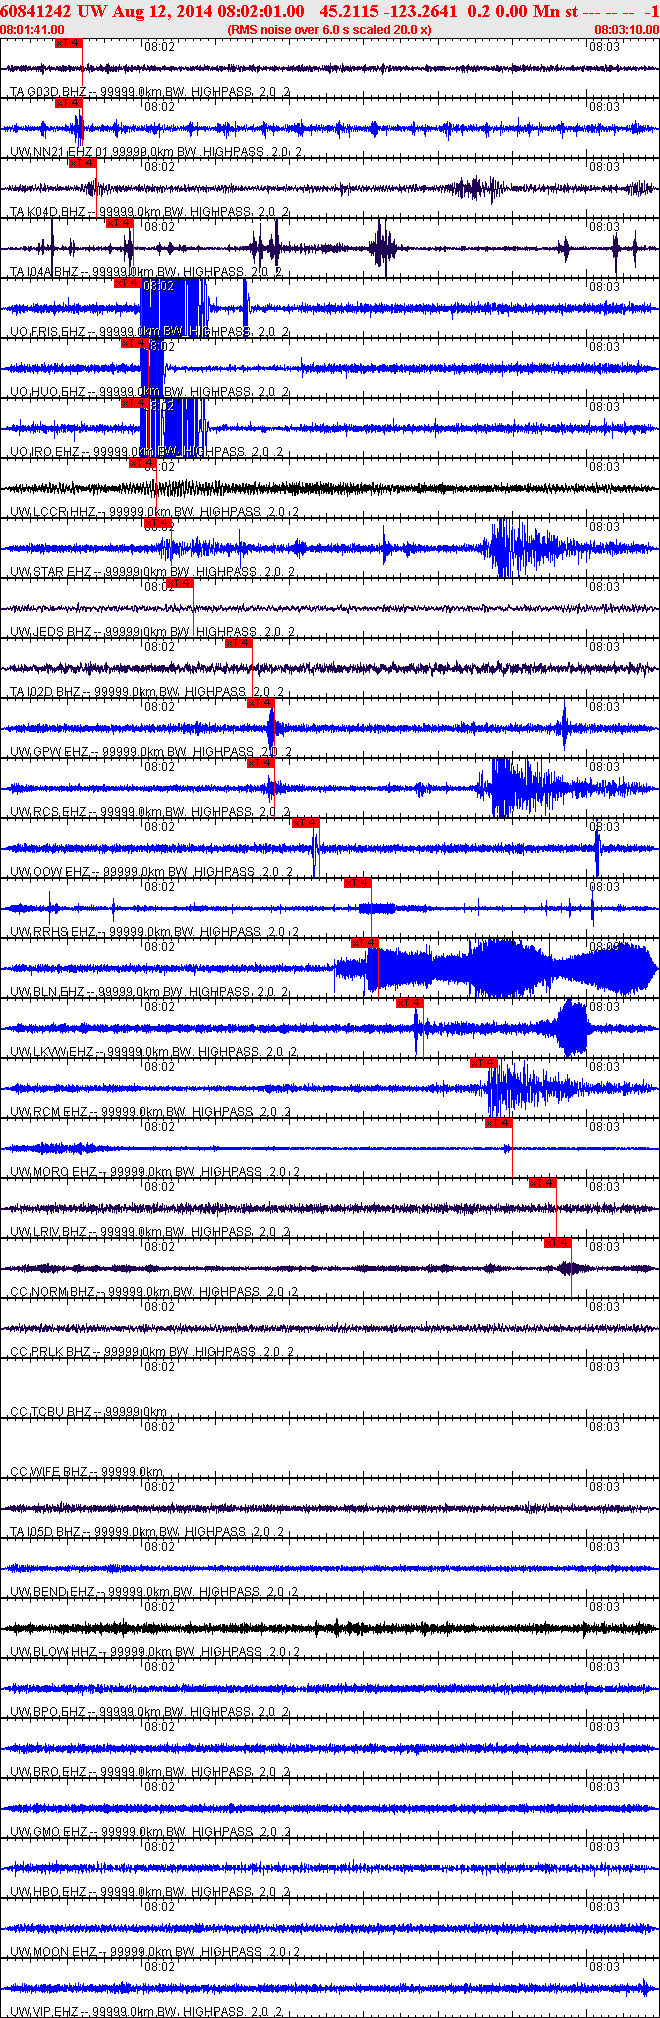Image resolution: width=660 pixels, height=2018 pixels.
Task: Click the red pick flag on UW.NN21 trace
Action: tap(68, 103)
